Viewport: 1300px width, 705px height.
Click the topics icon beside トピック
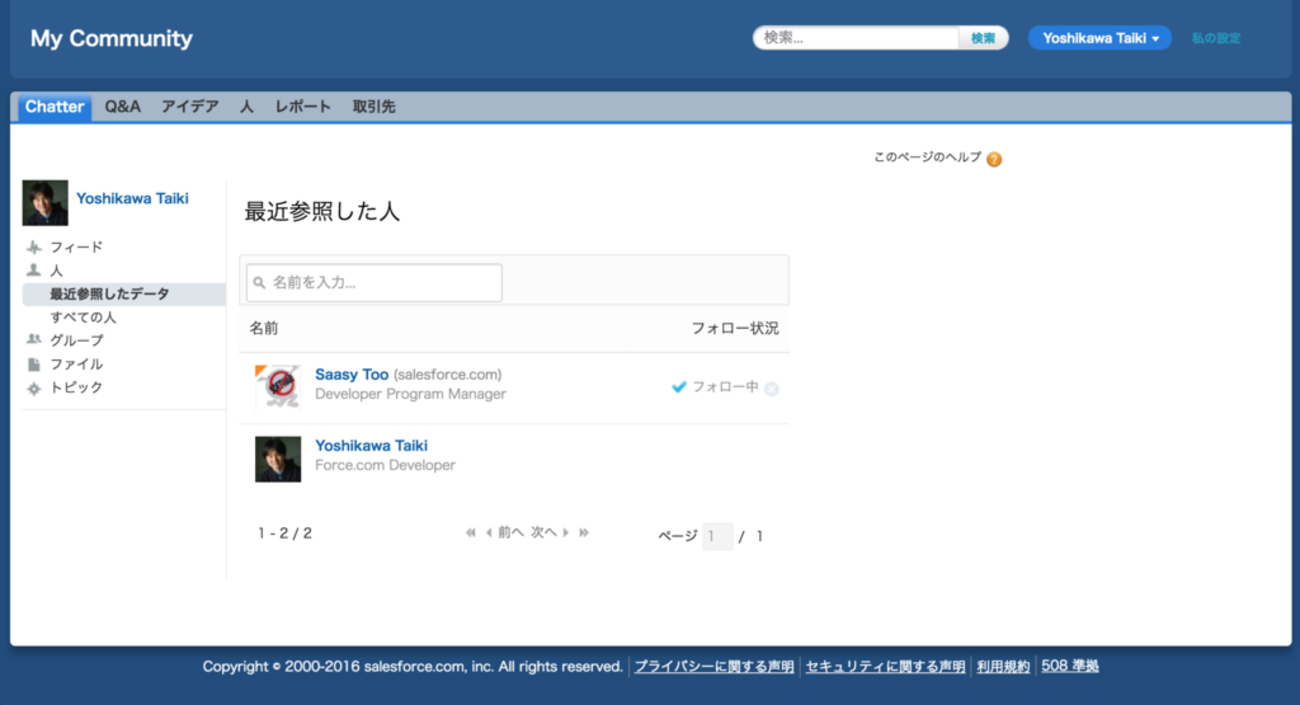34,388
